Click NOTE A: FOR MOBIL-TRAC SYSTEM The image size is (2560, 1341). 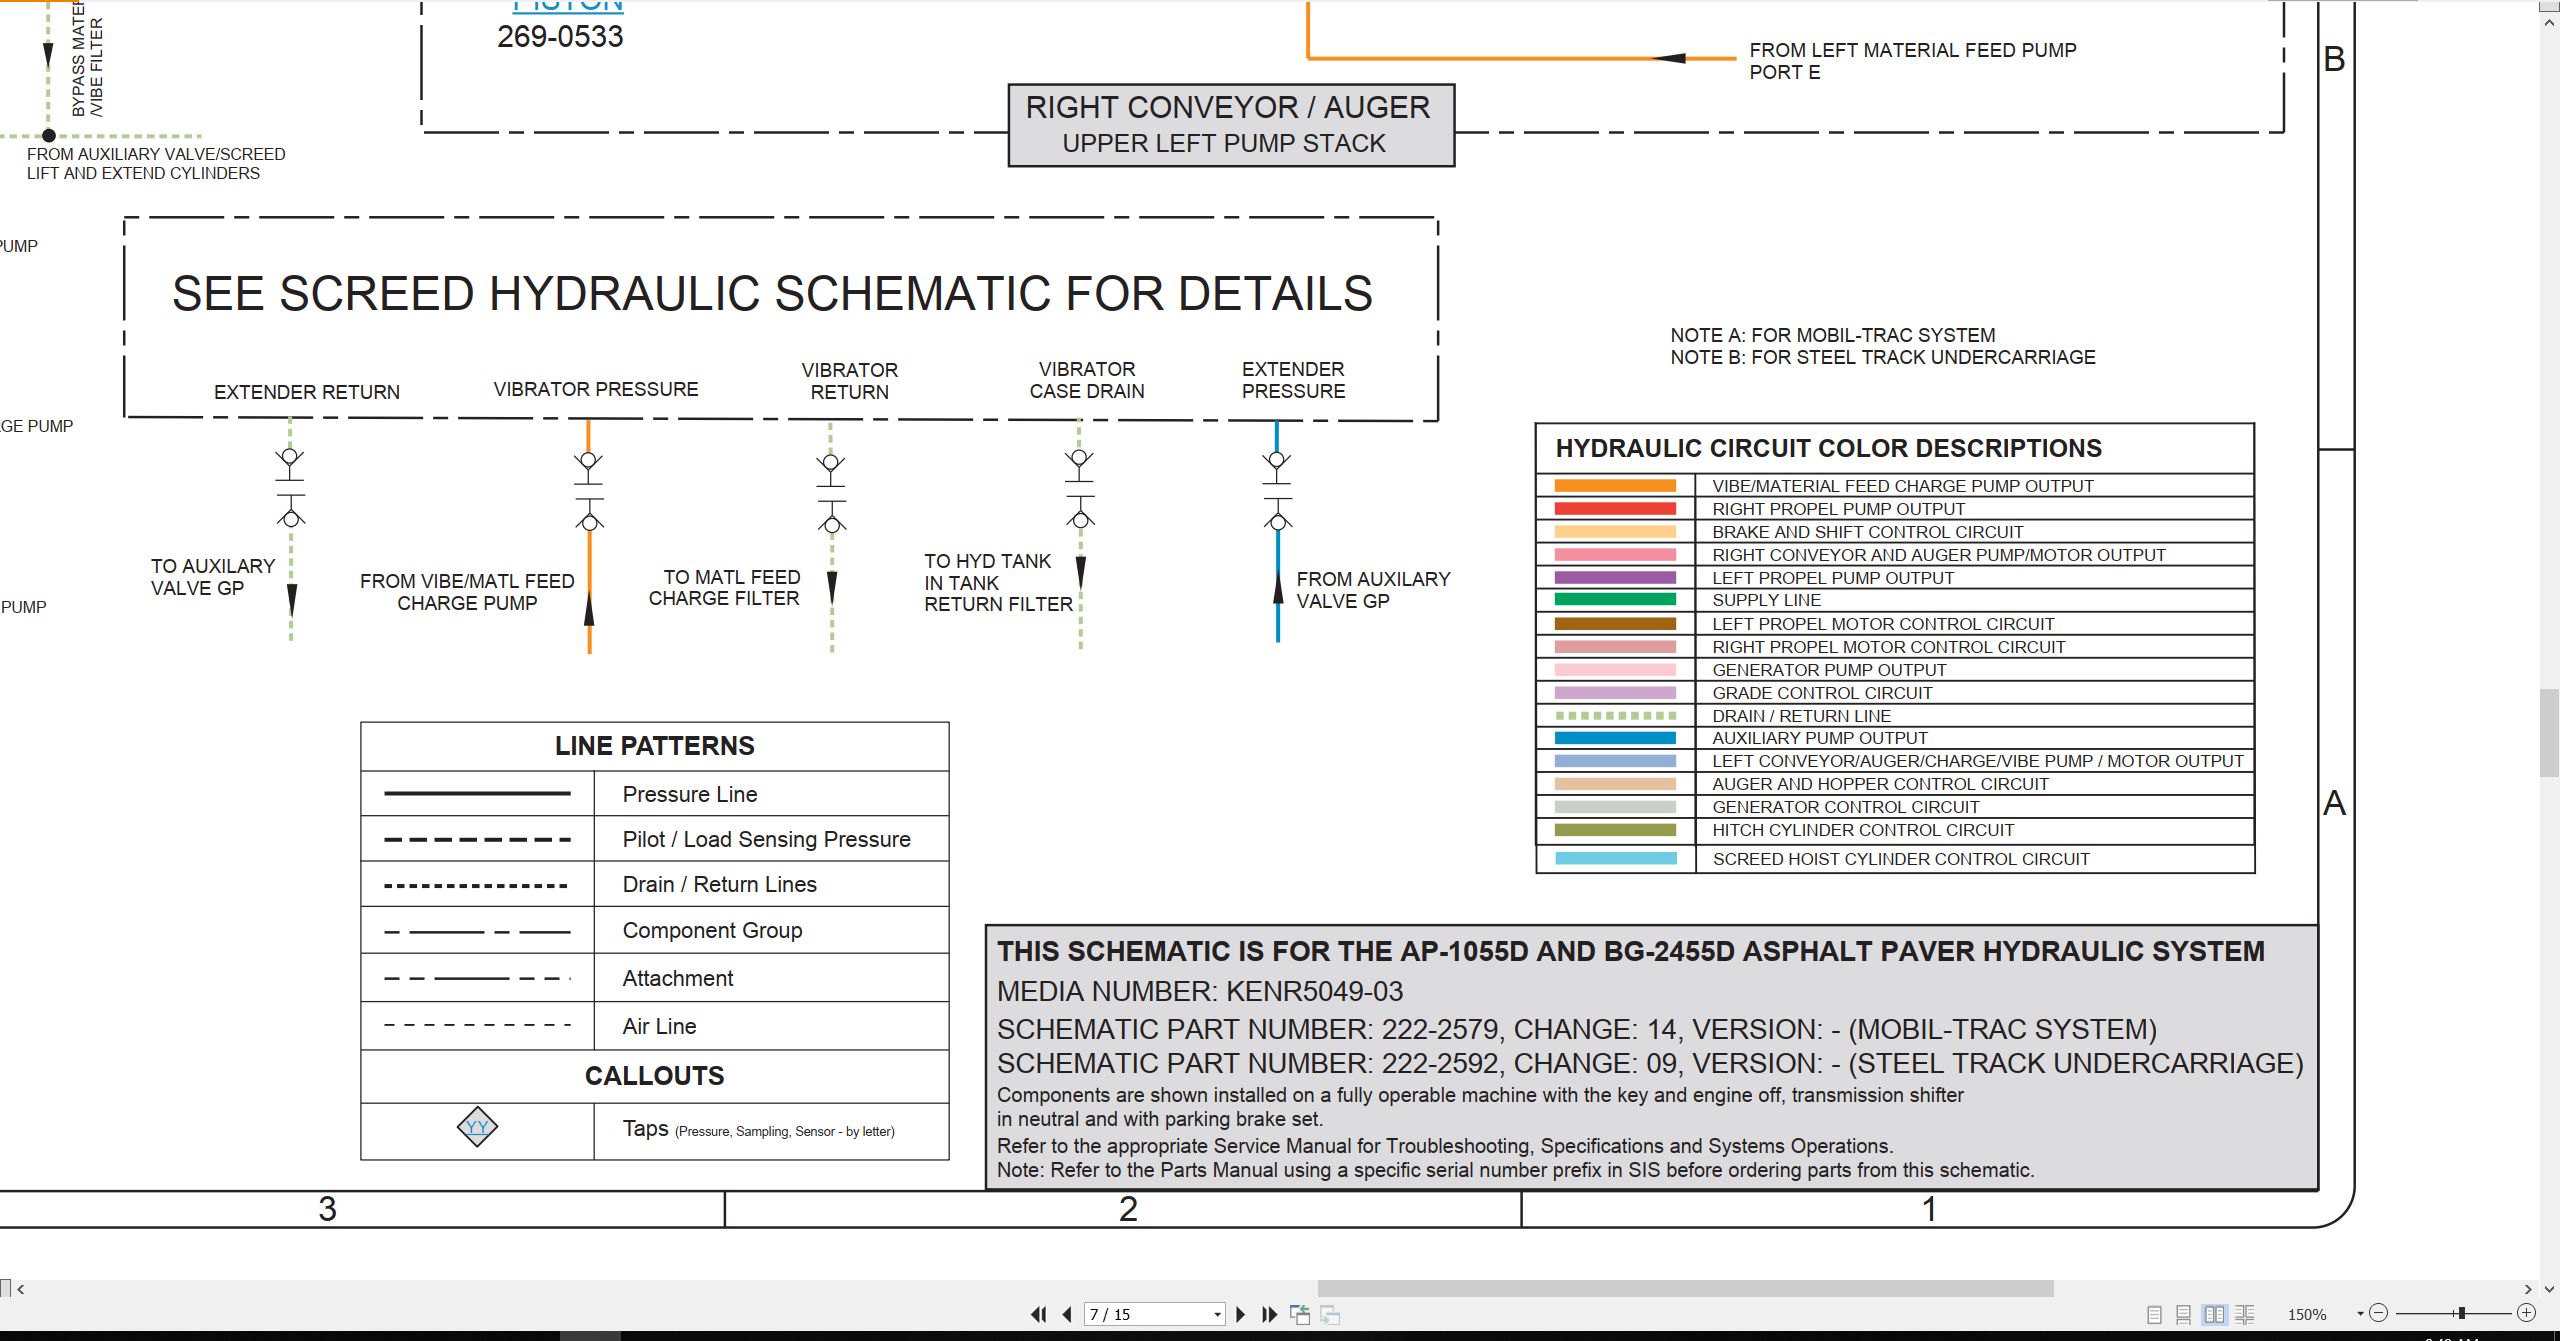[x=1832, y=335]
